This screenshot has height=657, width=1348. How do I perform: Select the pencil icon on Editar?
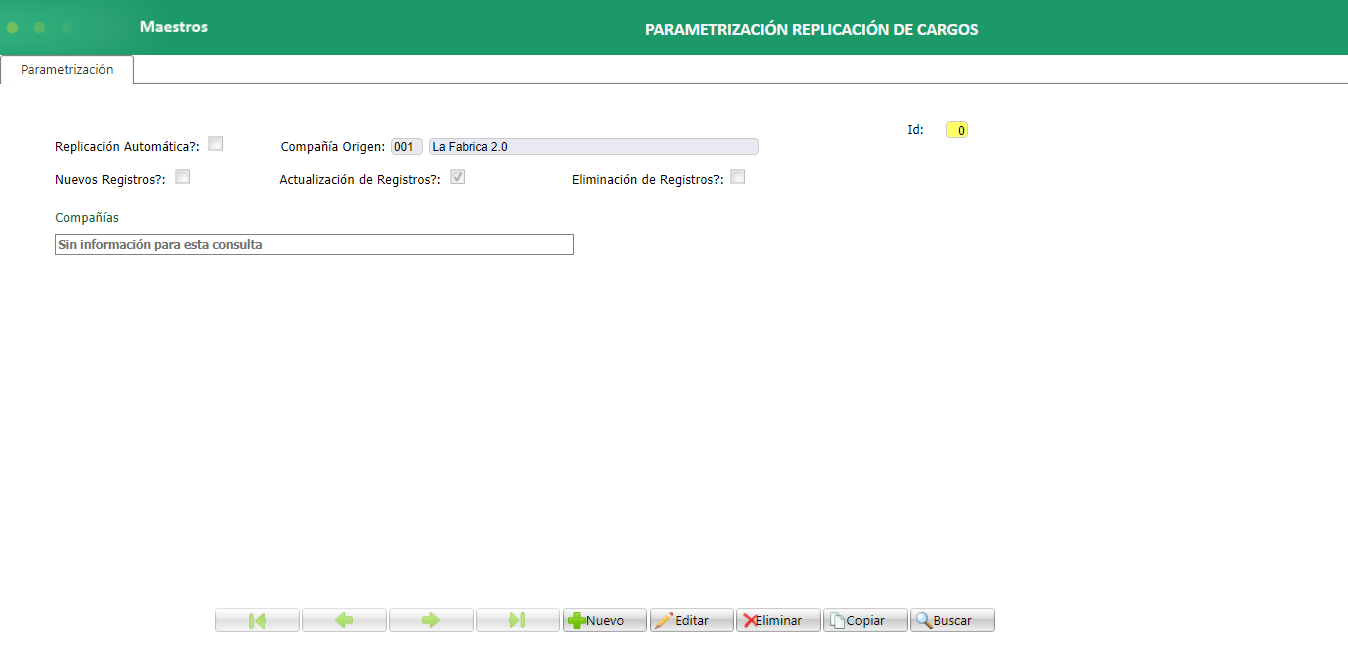pos(665,620)
